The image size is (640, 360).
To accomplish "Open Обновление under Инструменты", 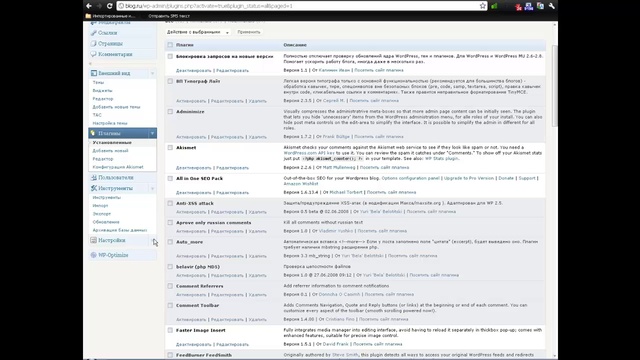I will pyautogui.click(x=106, y=222).
